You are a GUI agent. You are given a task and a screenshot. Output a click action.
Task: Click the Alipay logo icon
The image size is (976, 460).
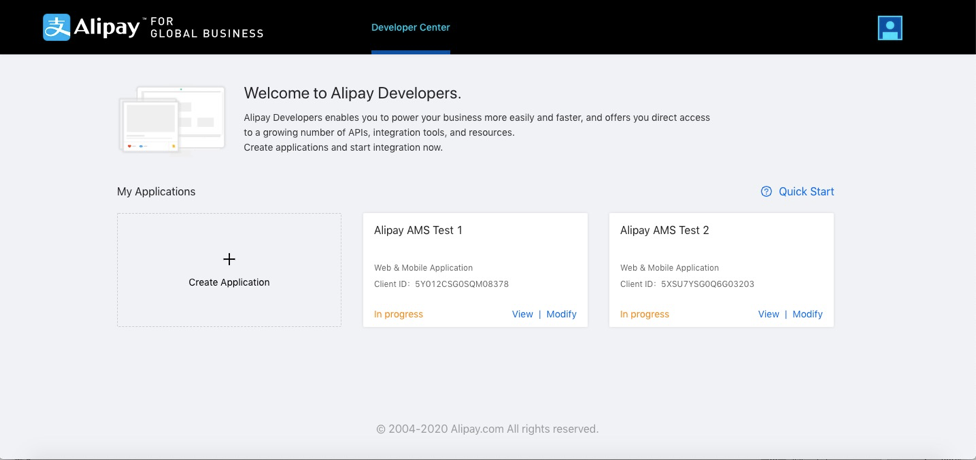tap(57, 27)
